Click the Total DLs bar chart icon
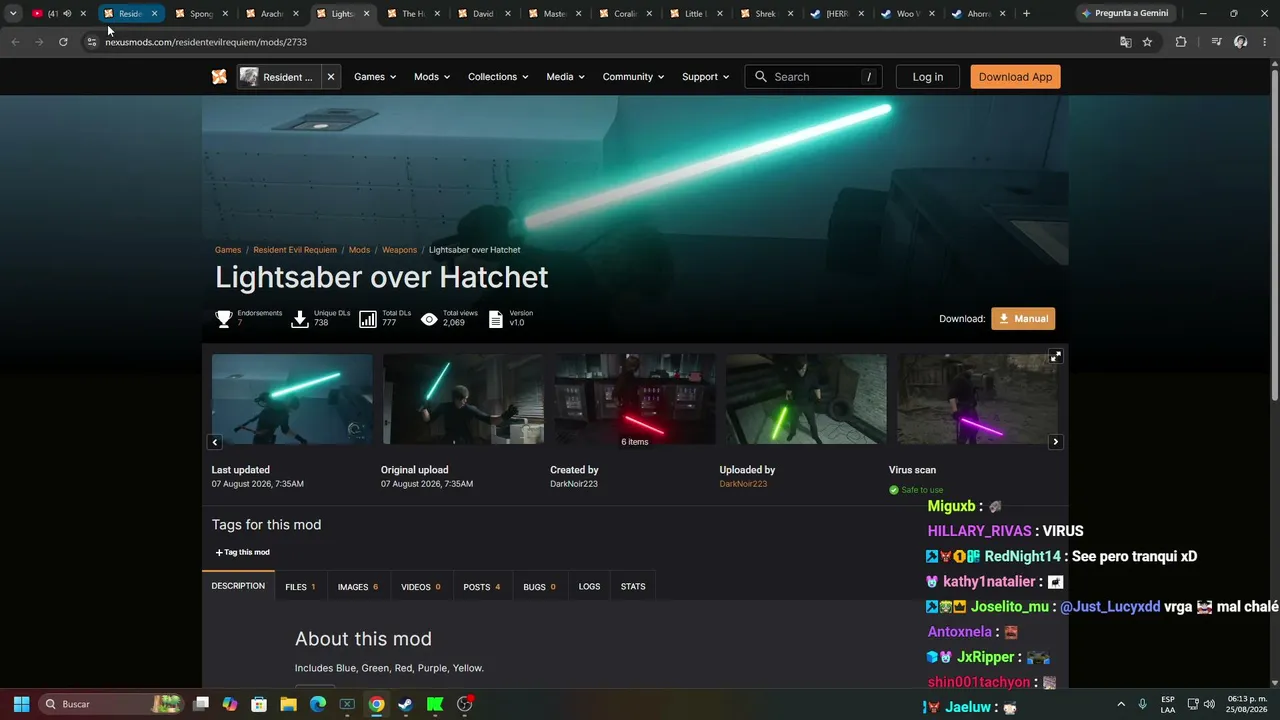This screenshot has height=720, width=1280. tap(368, 319)
